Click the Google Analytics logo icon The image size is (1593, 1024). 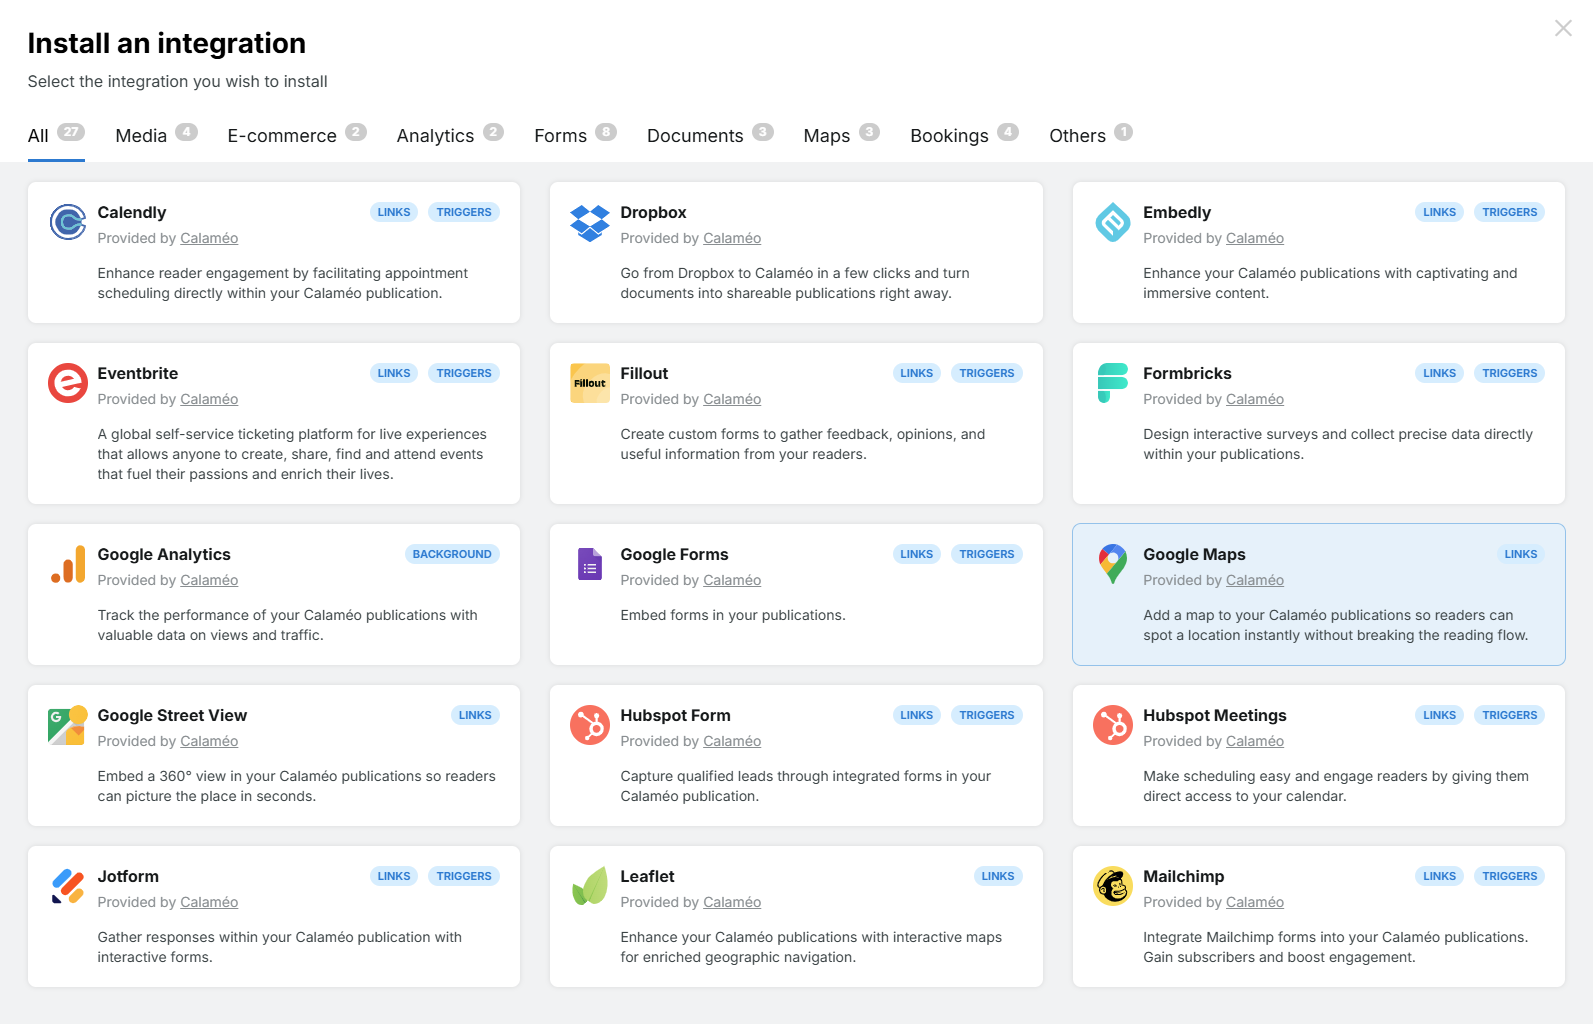pos(68,564)
